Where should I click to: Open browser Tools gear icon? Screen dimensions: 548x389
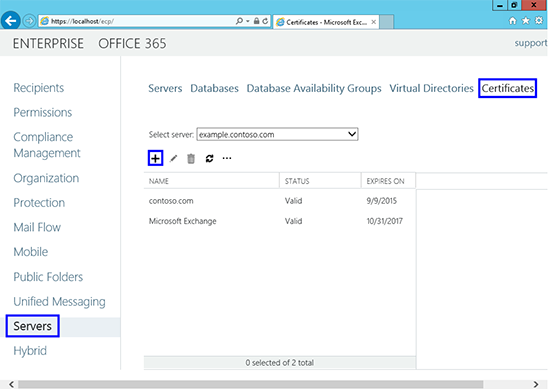(539, 21)
